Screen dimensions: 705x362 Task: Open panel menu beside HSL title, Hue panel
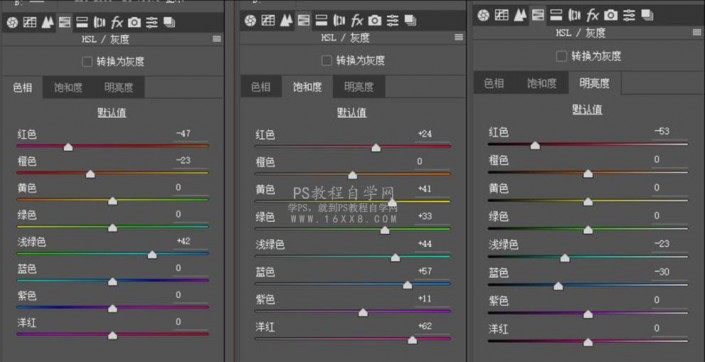217,40
